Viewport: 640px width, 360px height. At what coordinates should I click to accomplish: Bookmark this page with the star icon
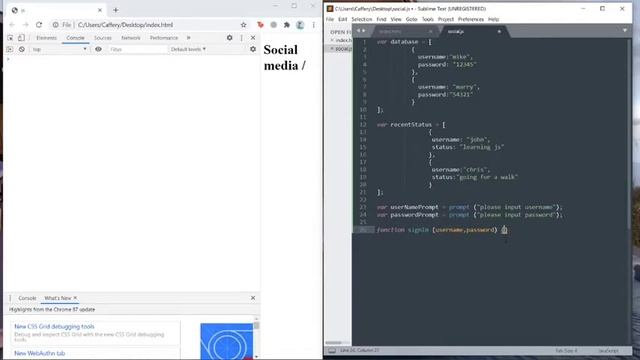pyautogui.click(x=243, y=25)
